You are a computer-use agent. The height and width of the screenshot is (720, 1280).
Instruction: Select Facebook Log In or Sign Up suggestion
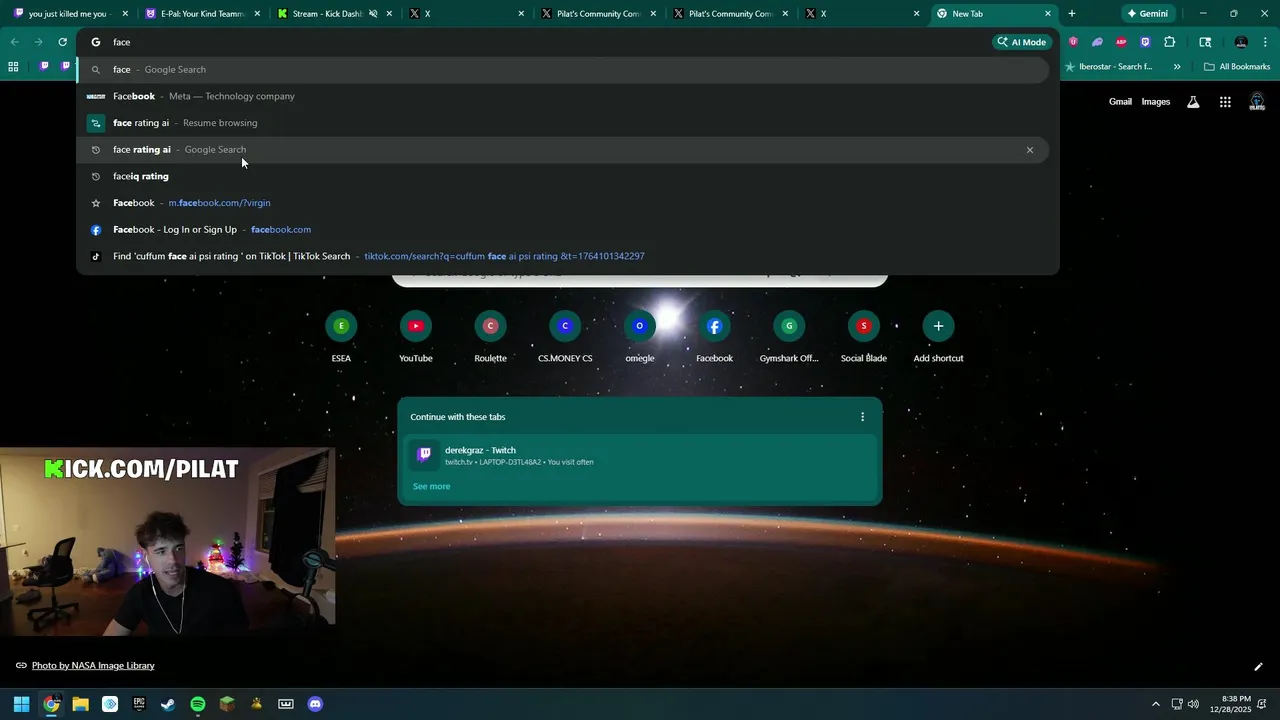564,229
